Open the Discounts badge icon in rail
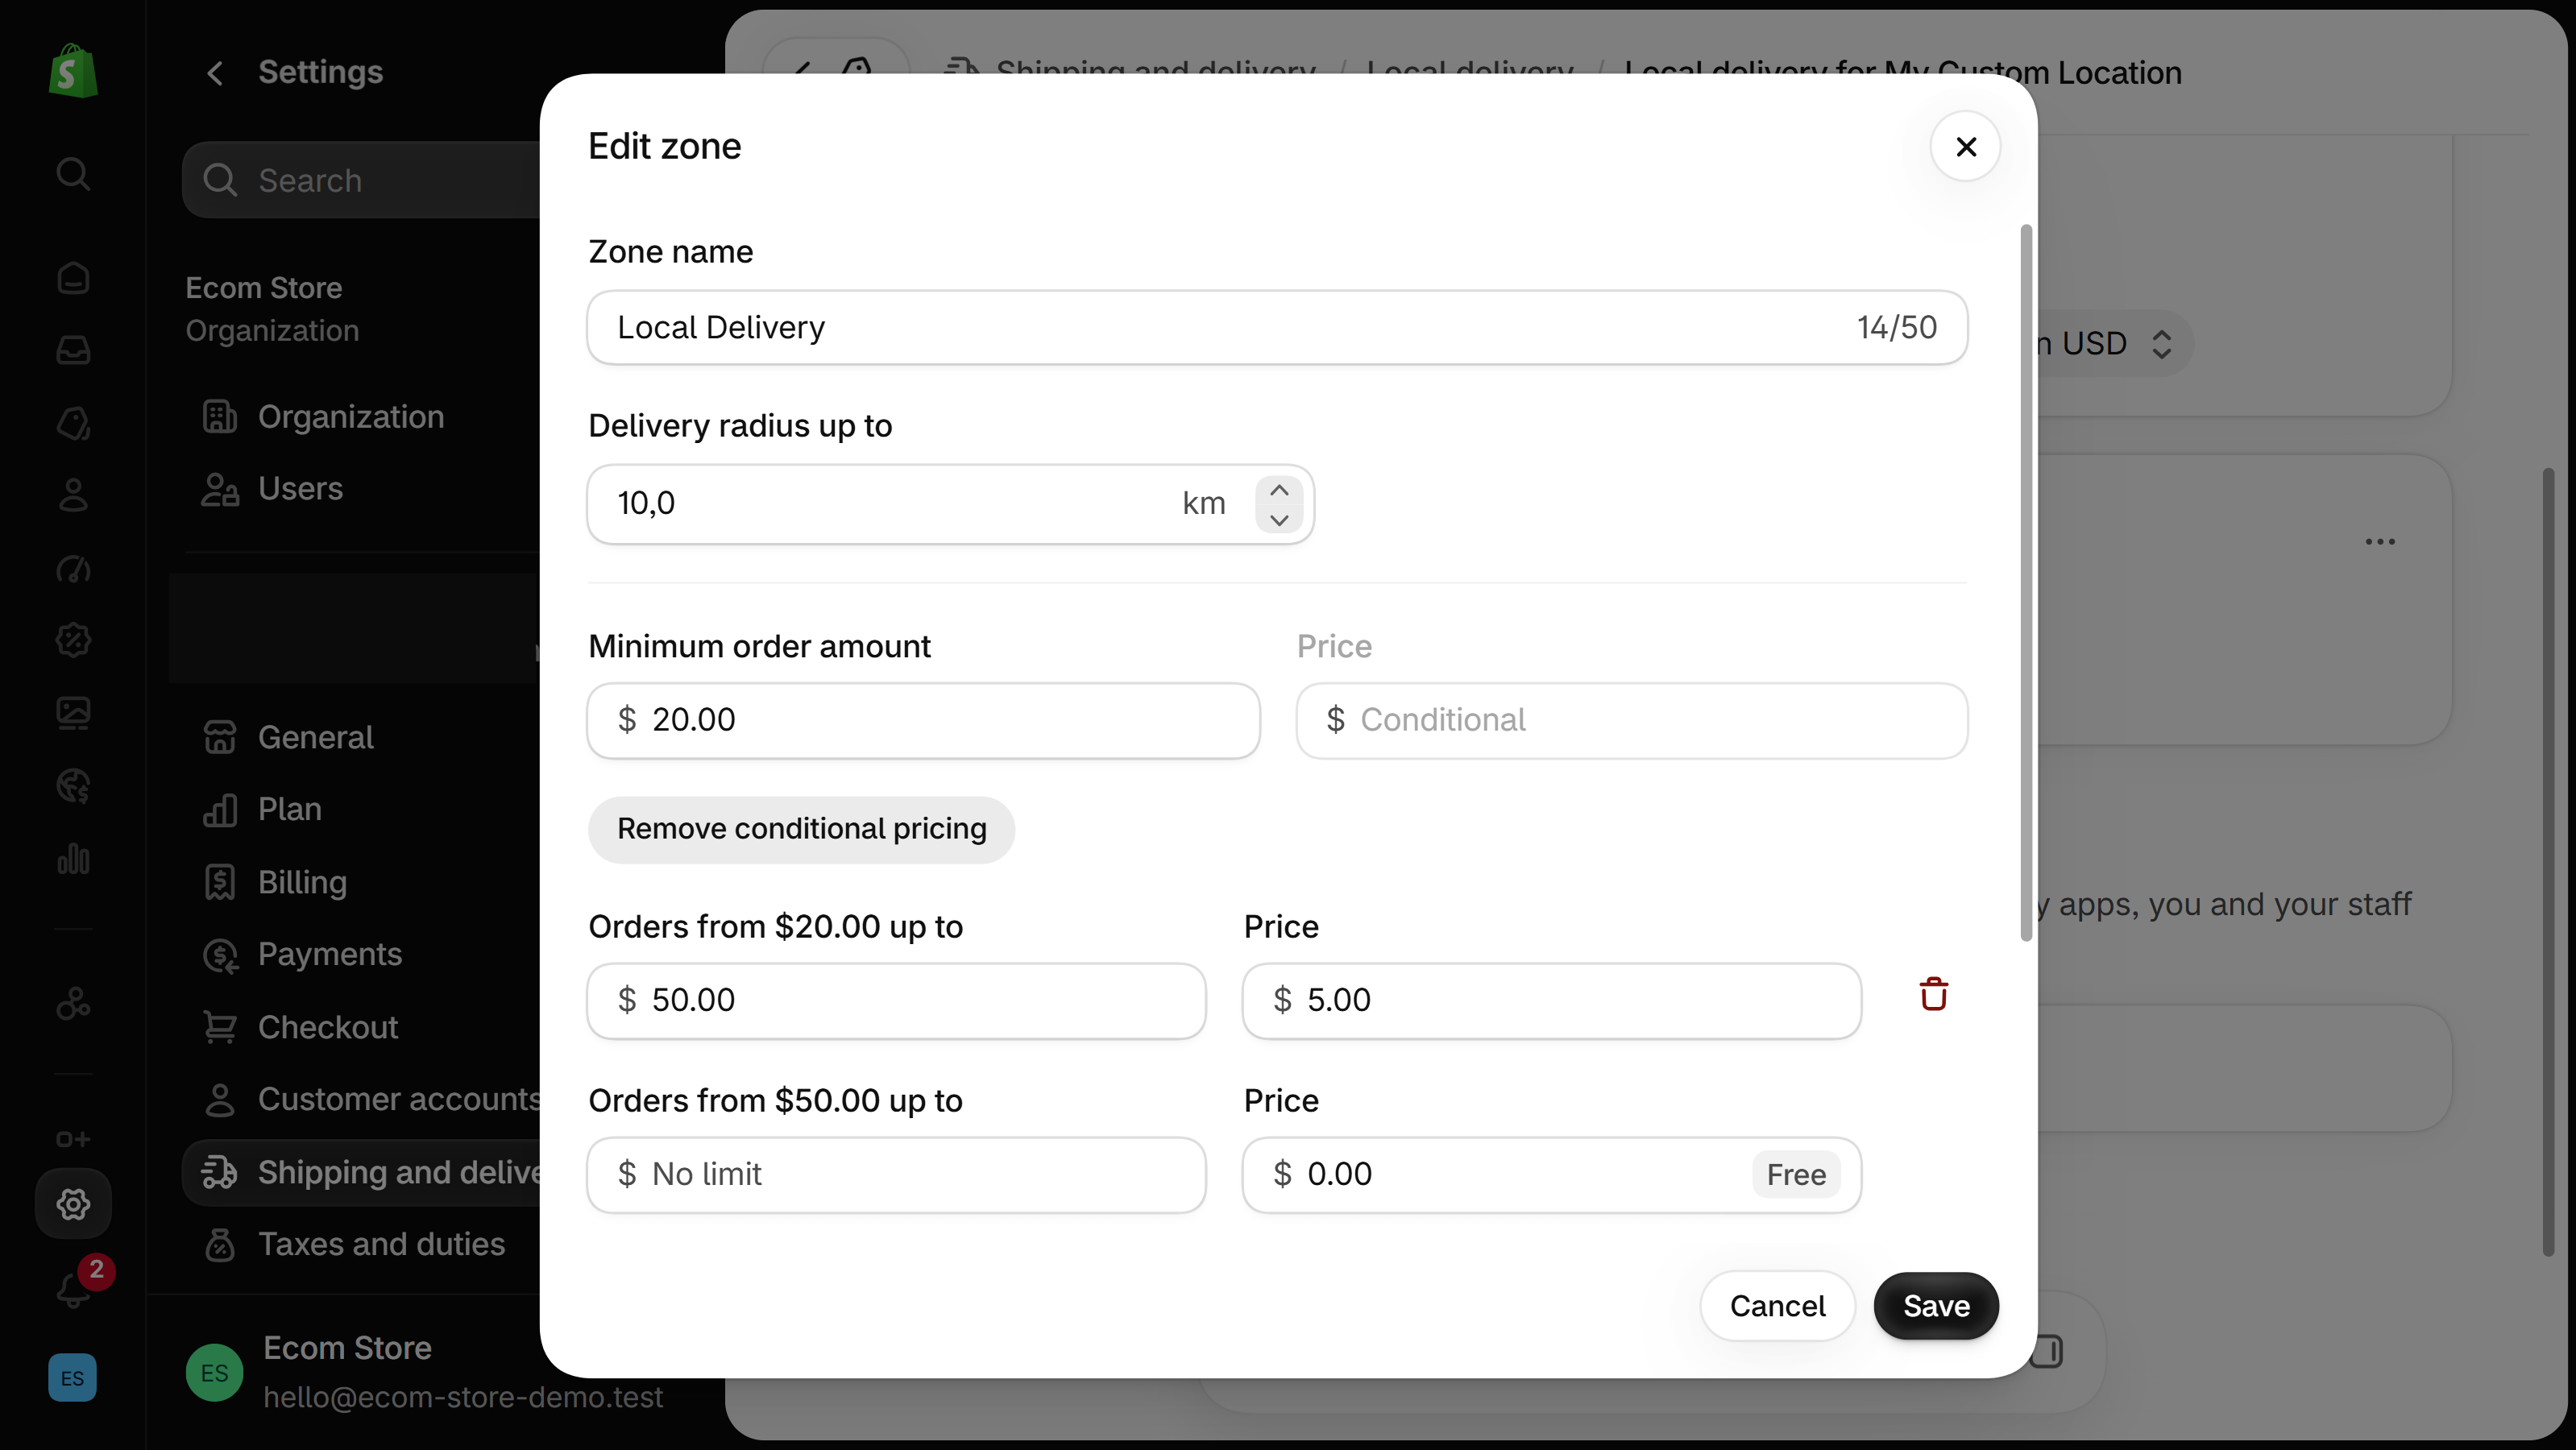This screenshot has height=1450, width=2576. 73,640
